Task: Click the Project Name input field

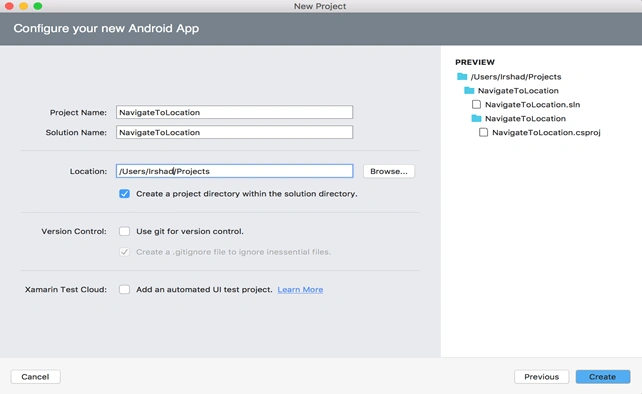Action: click(234, 112)
